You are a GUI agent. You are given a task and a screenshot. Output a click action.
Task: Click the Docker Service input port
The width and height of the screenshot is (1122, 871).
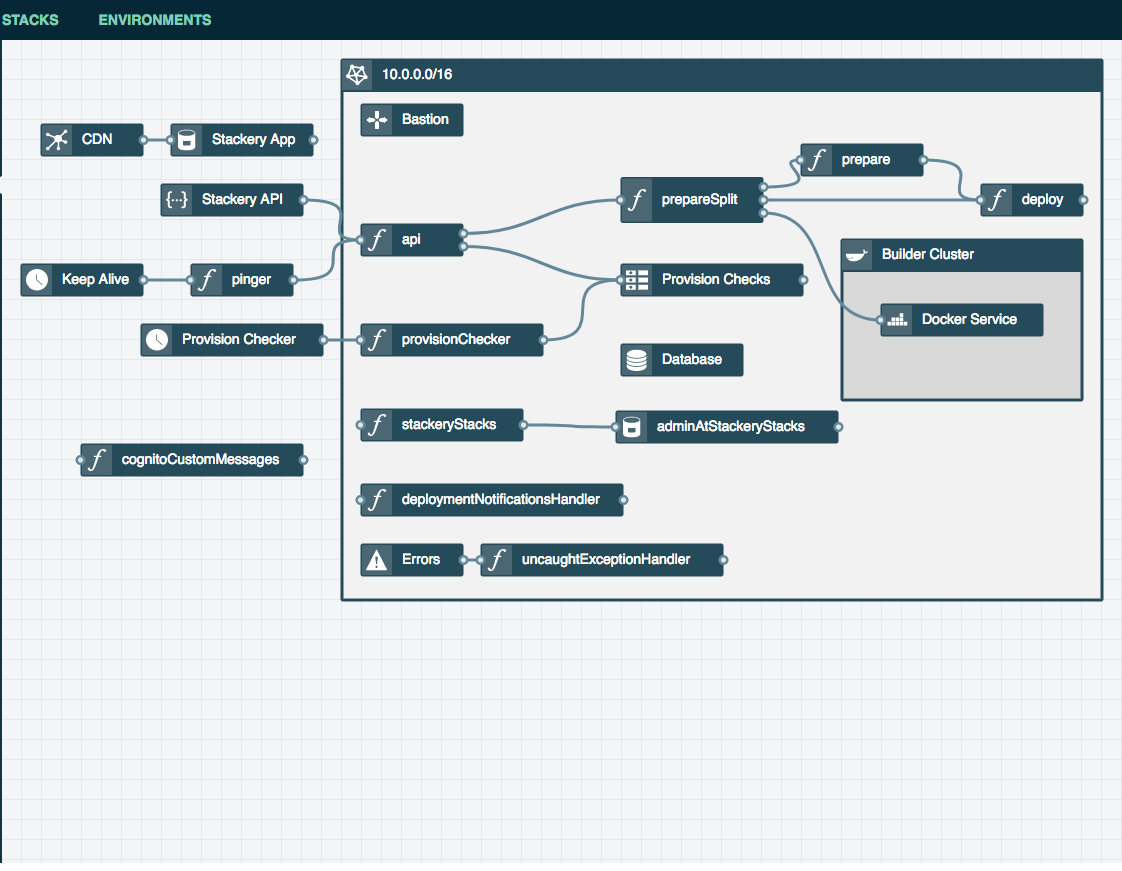(881, 320)
